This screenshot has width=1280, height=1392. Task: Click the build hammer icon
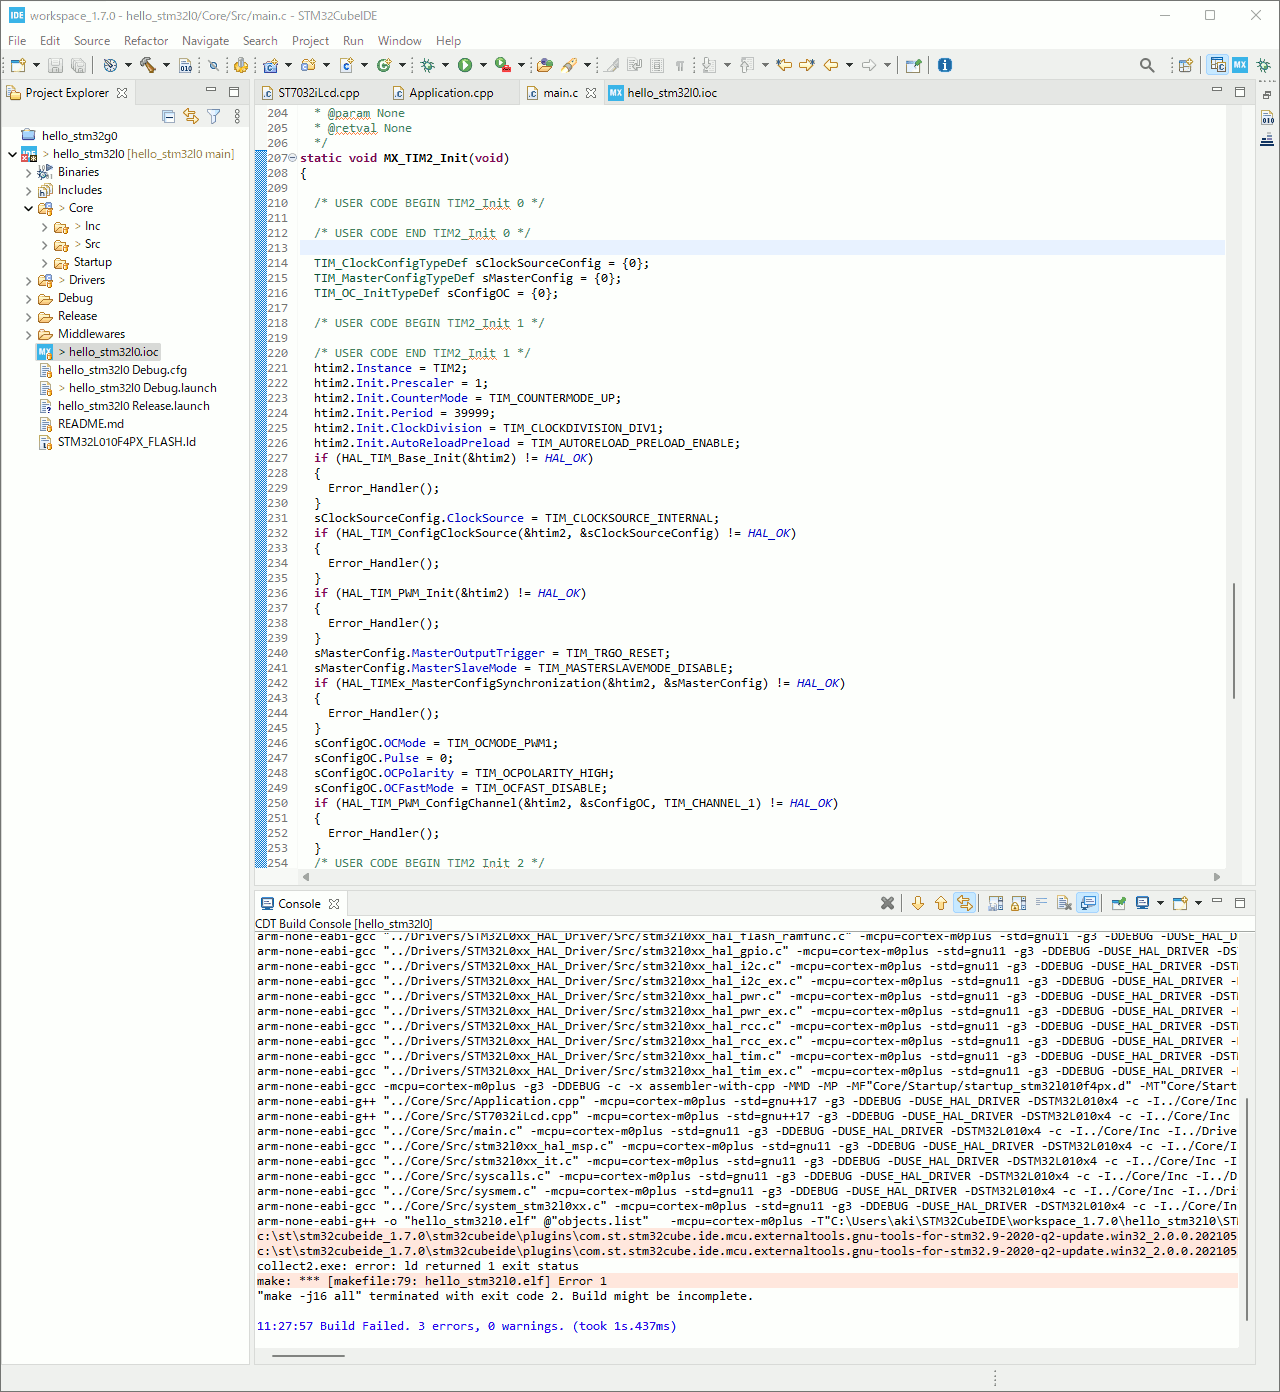147,65
